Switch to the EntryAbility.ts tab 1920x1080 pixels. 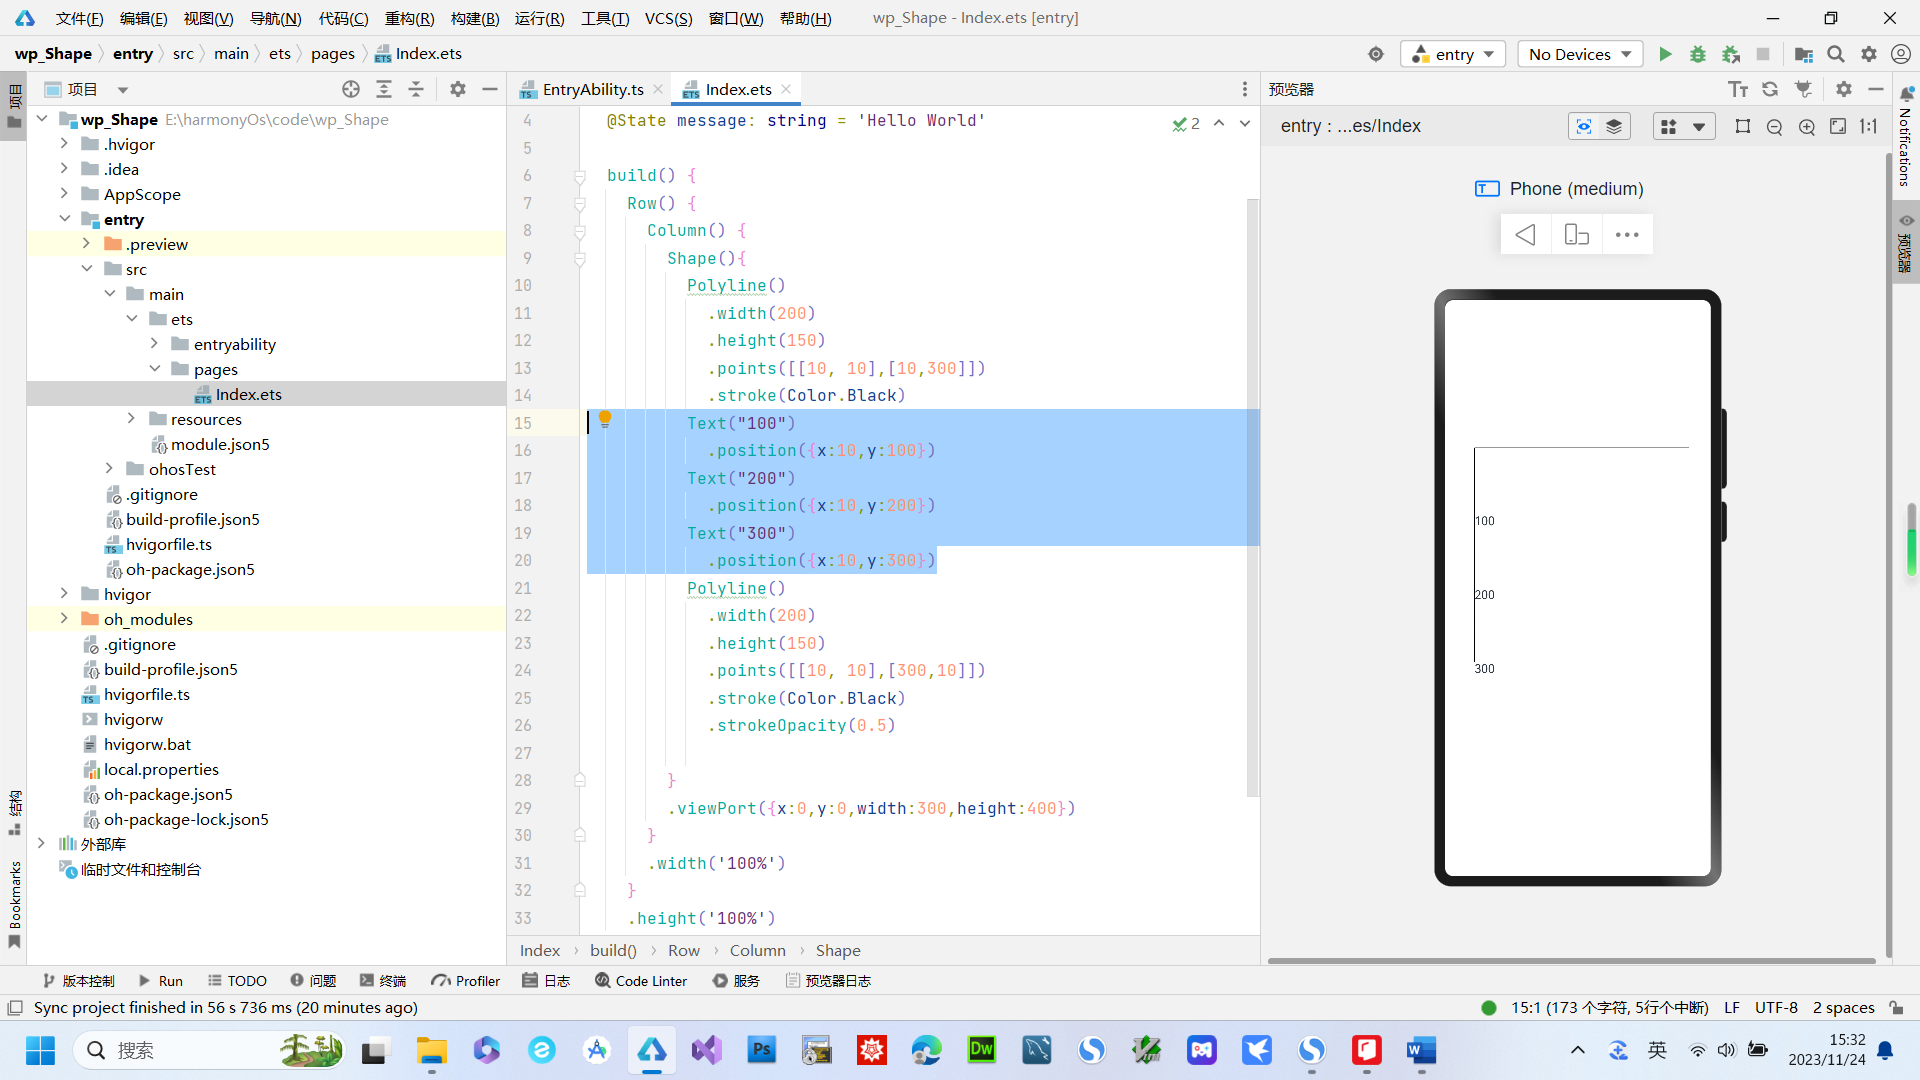(x=593, y=89)
